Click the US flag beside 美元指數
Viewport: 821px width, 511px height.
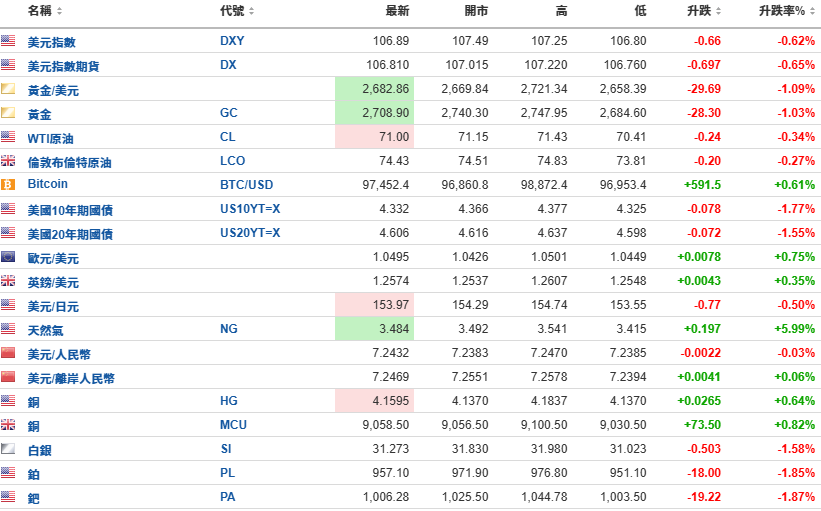click(8, 40)
